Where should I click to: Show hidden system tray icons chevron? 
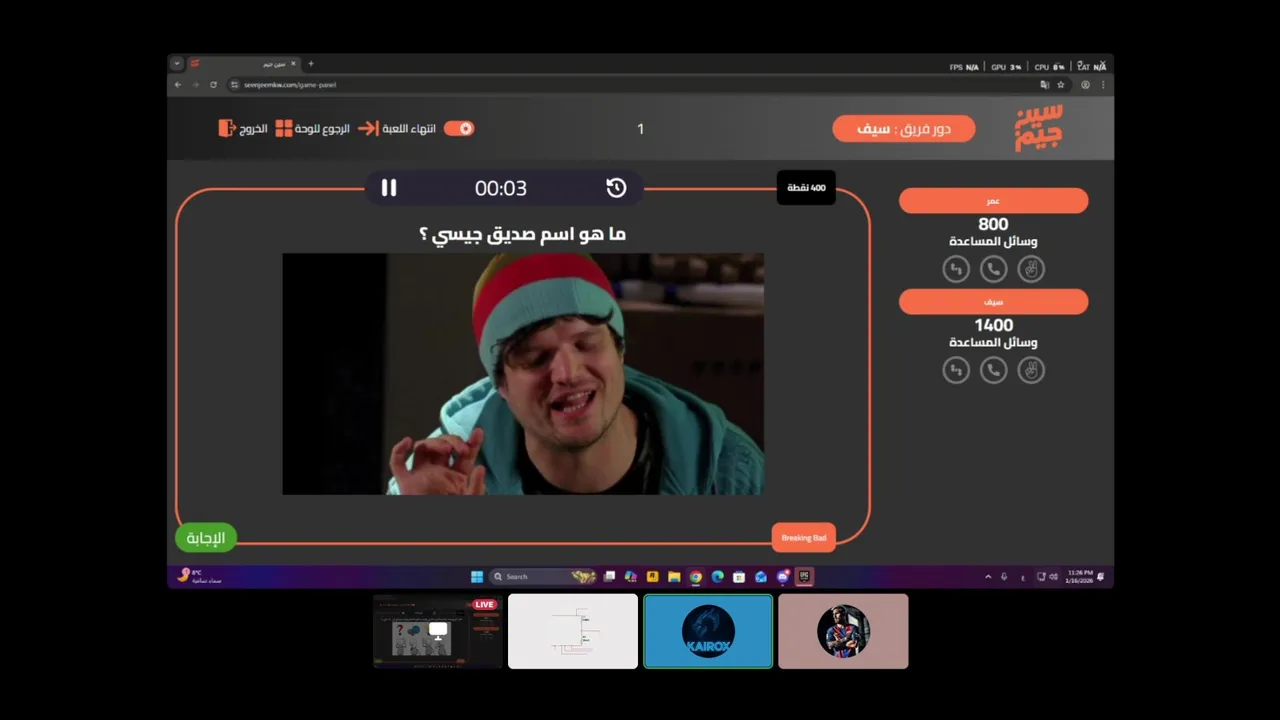988,577
